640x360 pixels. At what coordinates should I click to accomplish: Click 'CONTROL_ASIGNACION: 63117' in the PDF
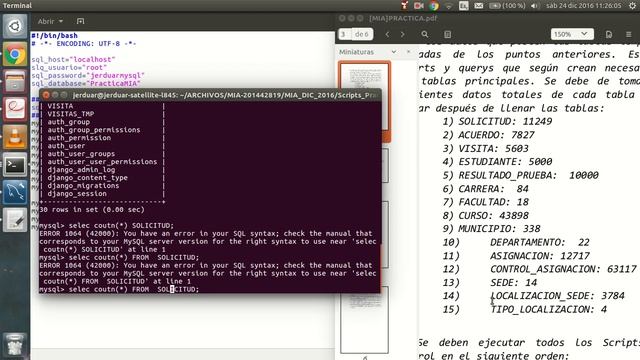tap(563, 269)
